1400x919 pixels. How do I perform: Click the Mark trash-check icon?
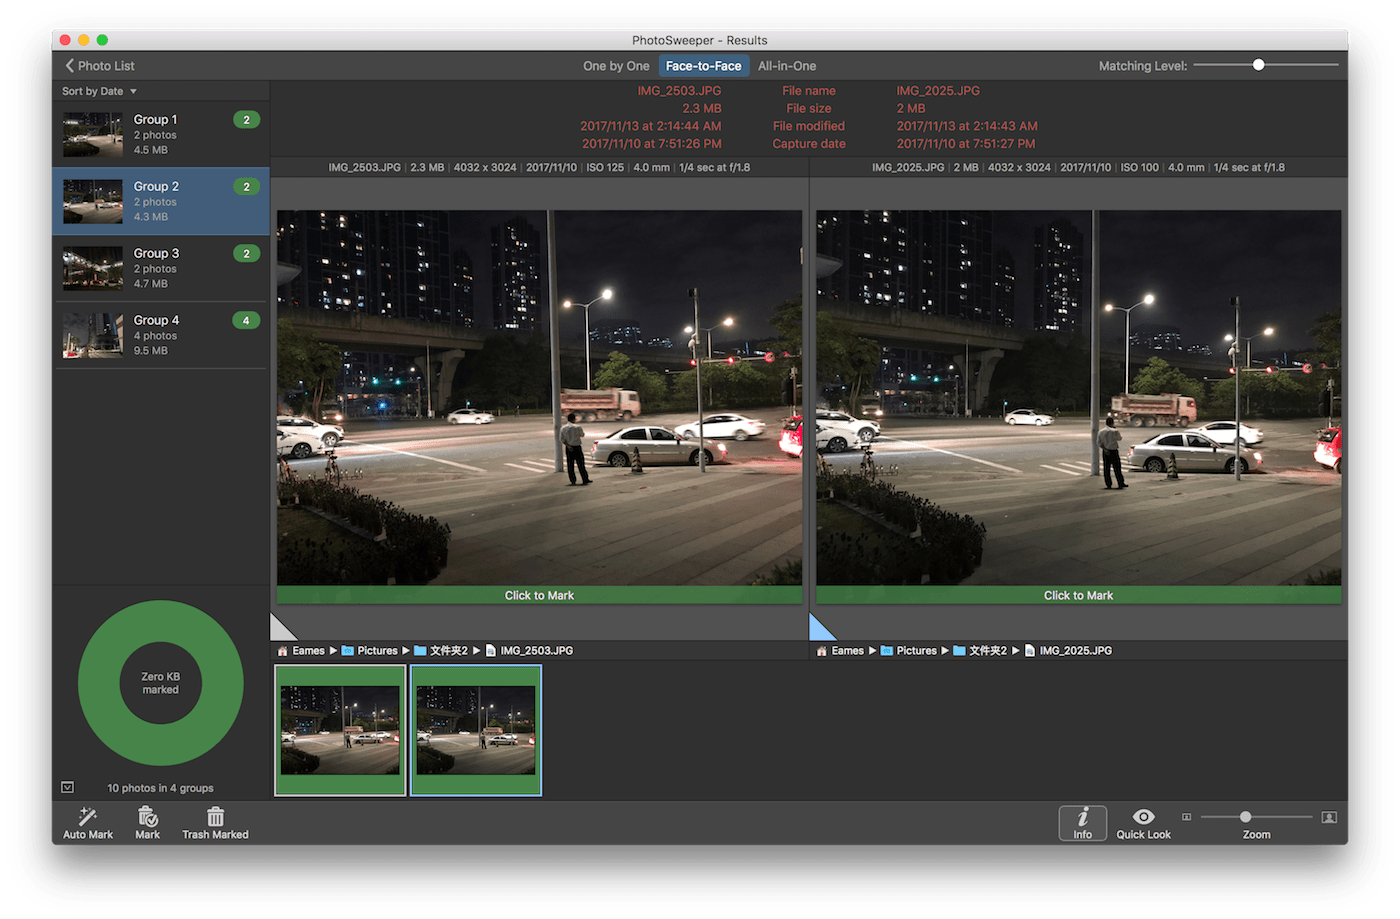(147, 817)
